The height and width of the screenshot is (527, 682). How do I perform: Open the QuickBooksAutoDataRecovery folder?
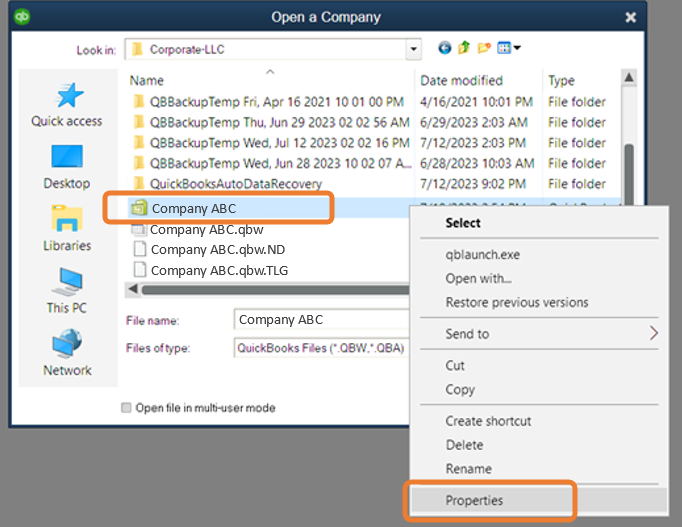pos(227,183)
